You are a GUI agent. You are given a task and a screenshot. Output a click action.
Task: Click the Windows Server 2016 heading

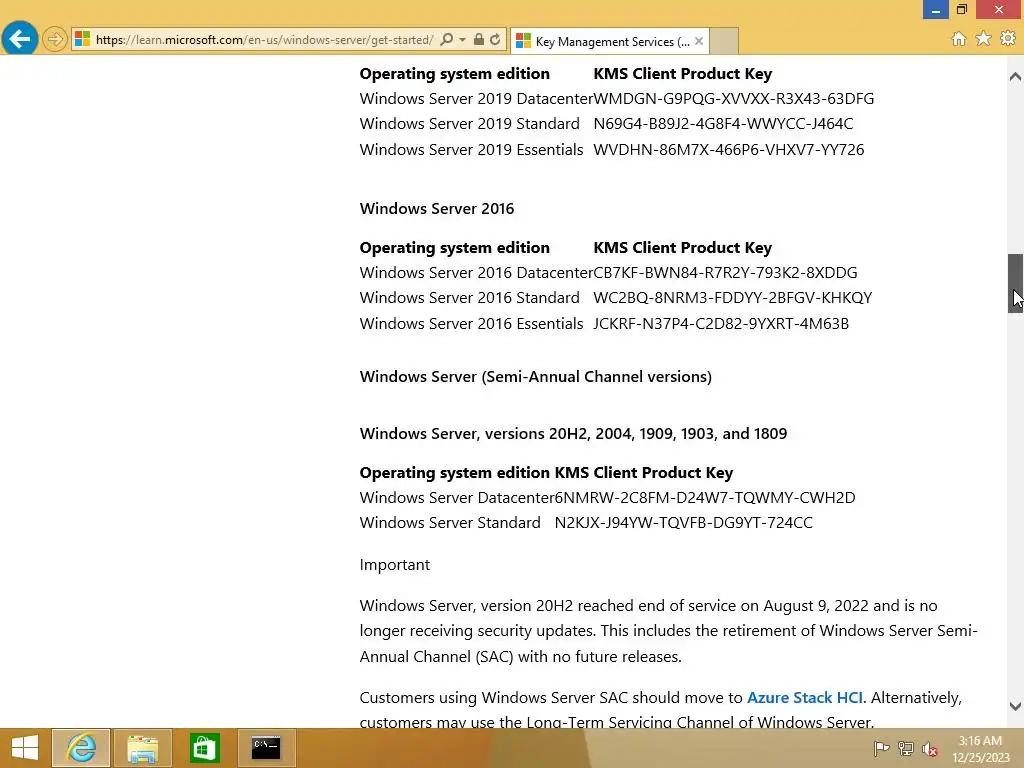point(437,208)
